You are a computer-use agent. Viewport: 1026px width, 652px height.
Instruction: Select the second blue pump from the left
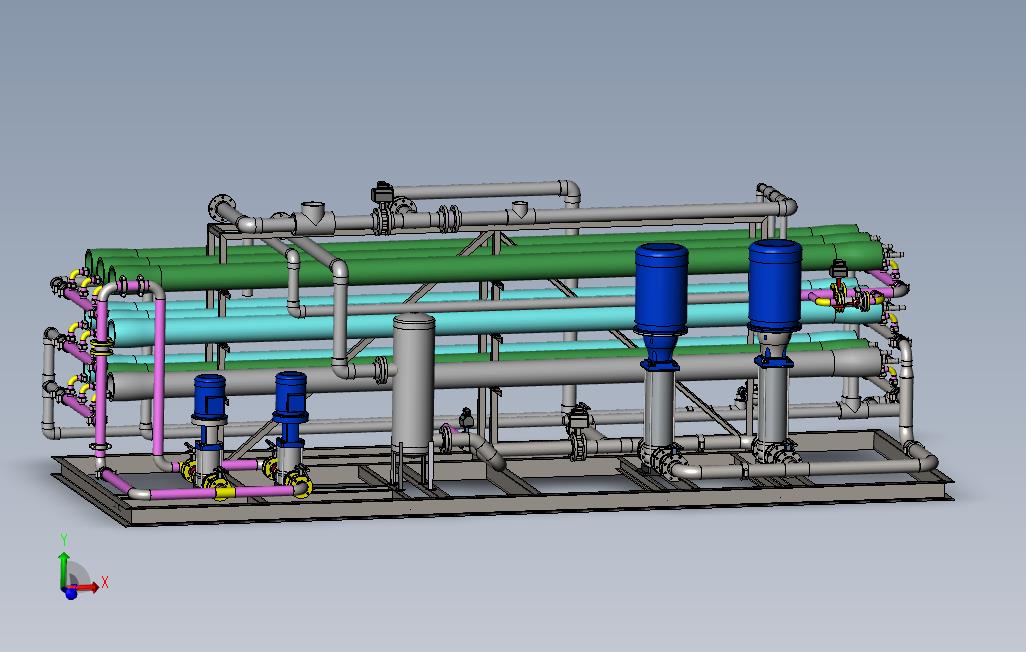tap(288, 395)
